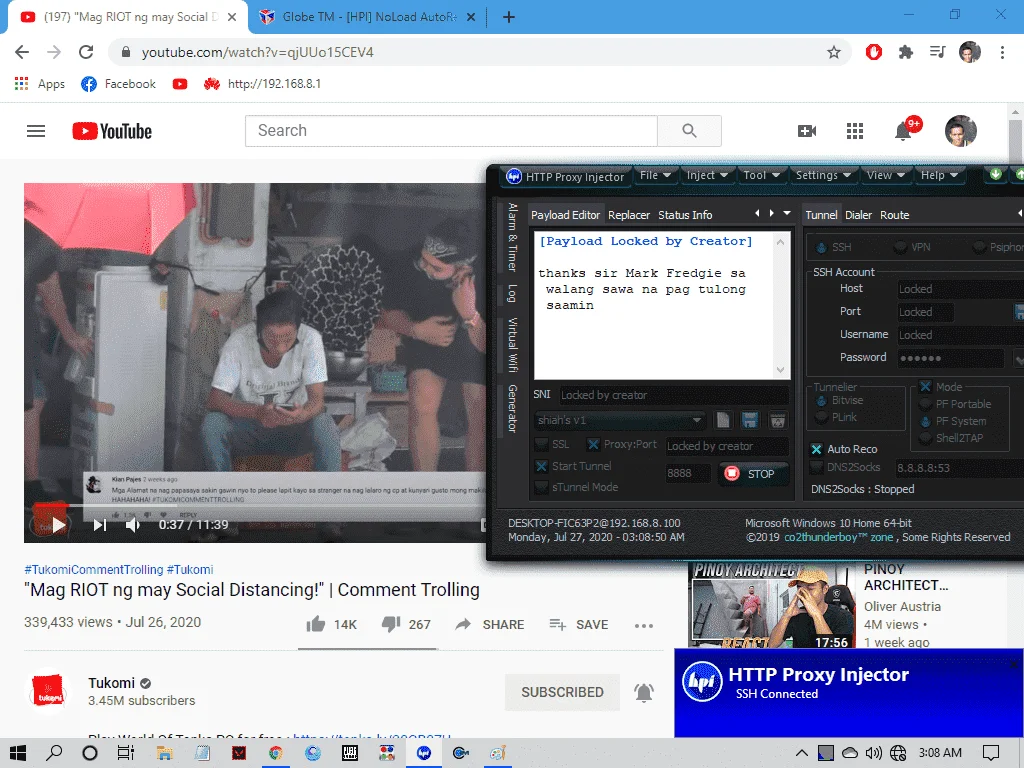This screenshot has height=768, width=1024.
Task: Click the YouTube bookmark icon in bookmarks bar
Action: [x=180, y=84]
